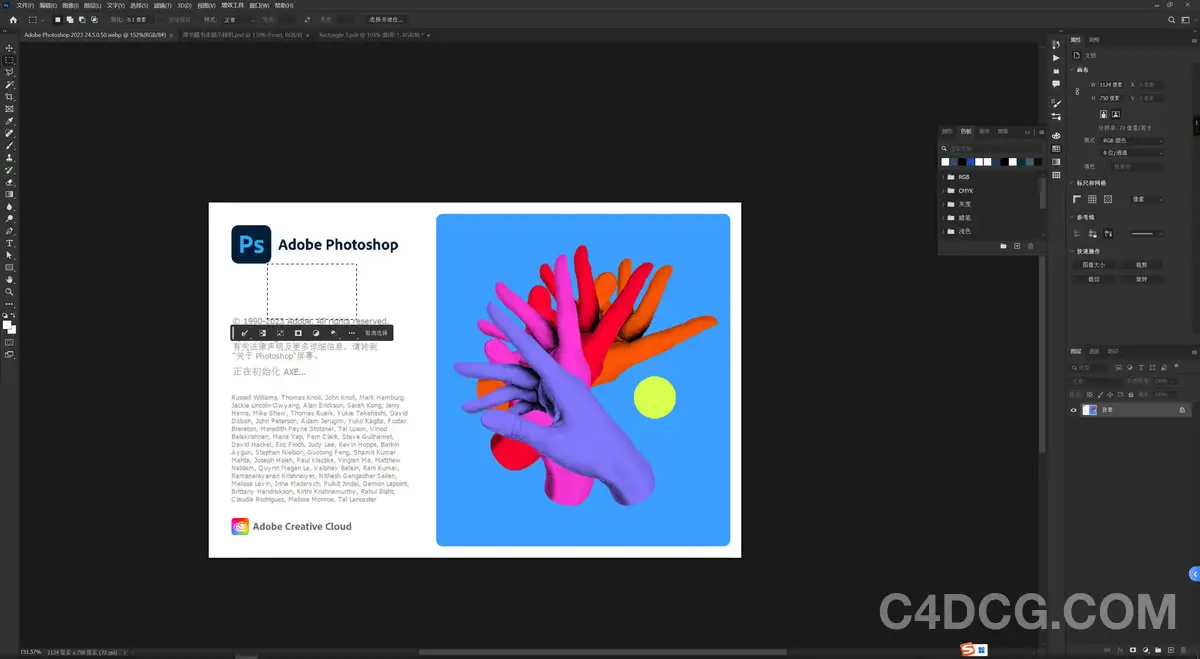Click Select Subject in the contextual taskbar
The height and width of the screenshot is (659, 1200).
(x=244, y=332)
